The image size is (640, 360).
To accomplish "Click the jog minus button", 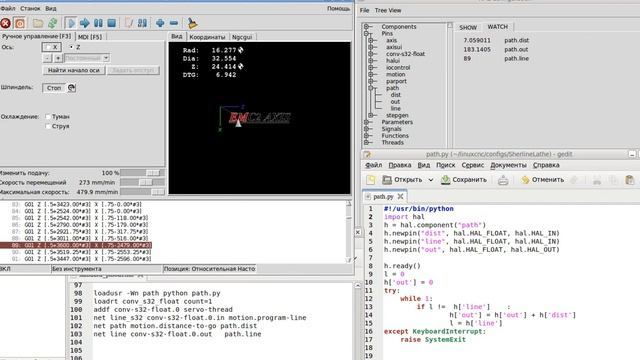I will [47, 58].
